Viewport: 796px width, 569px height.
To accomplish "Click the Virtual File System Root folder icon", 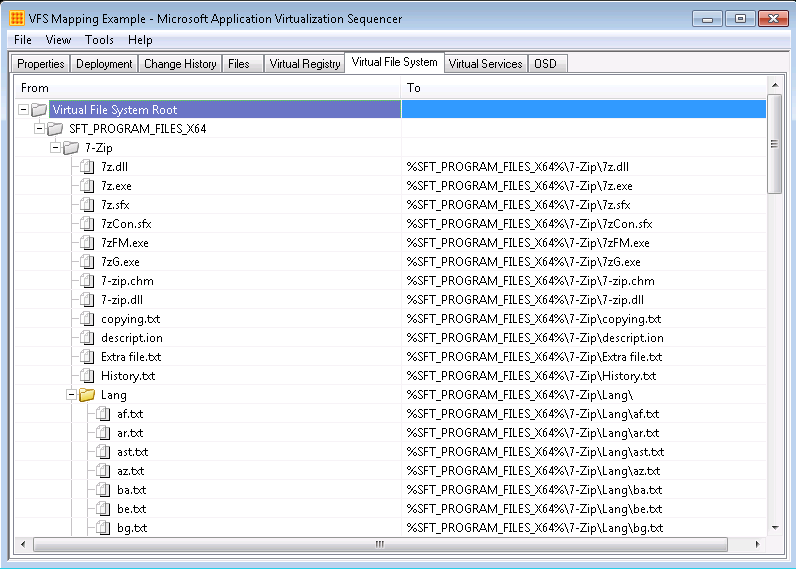I will [x=39, y=110].
